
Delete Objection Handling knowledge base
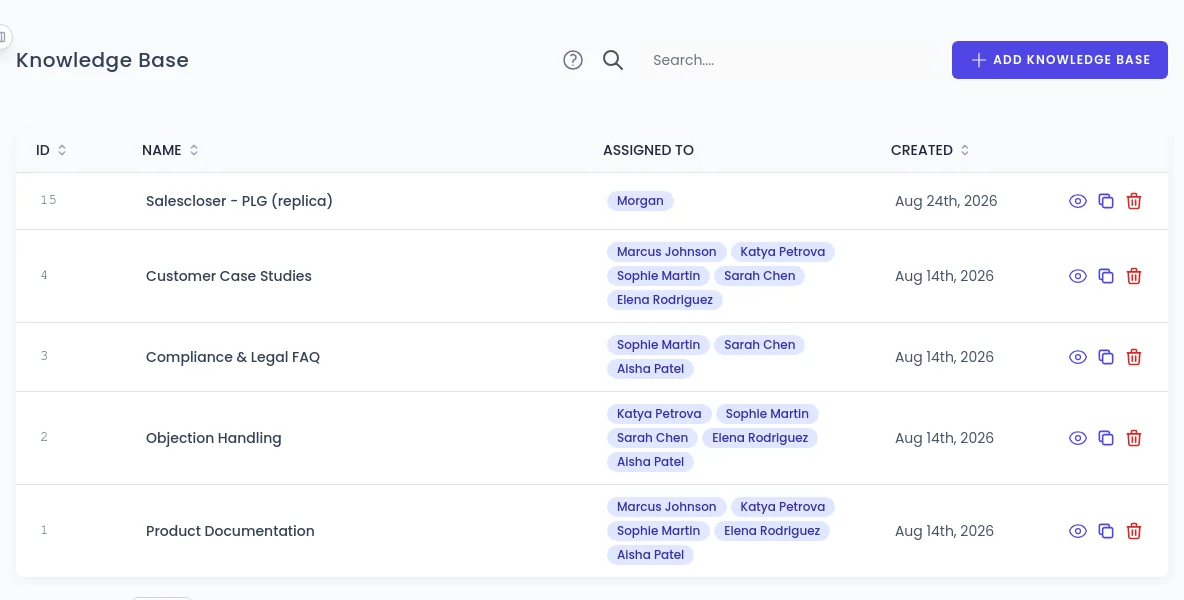(1133, 438)
